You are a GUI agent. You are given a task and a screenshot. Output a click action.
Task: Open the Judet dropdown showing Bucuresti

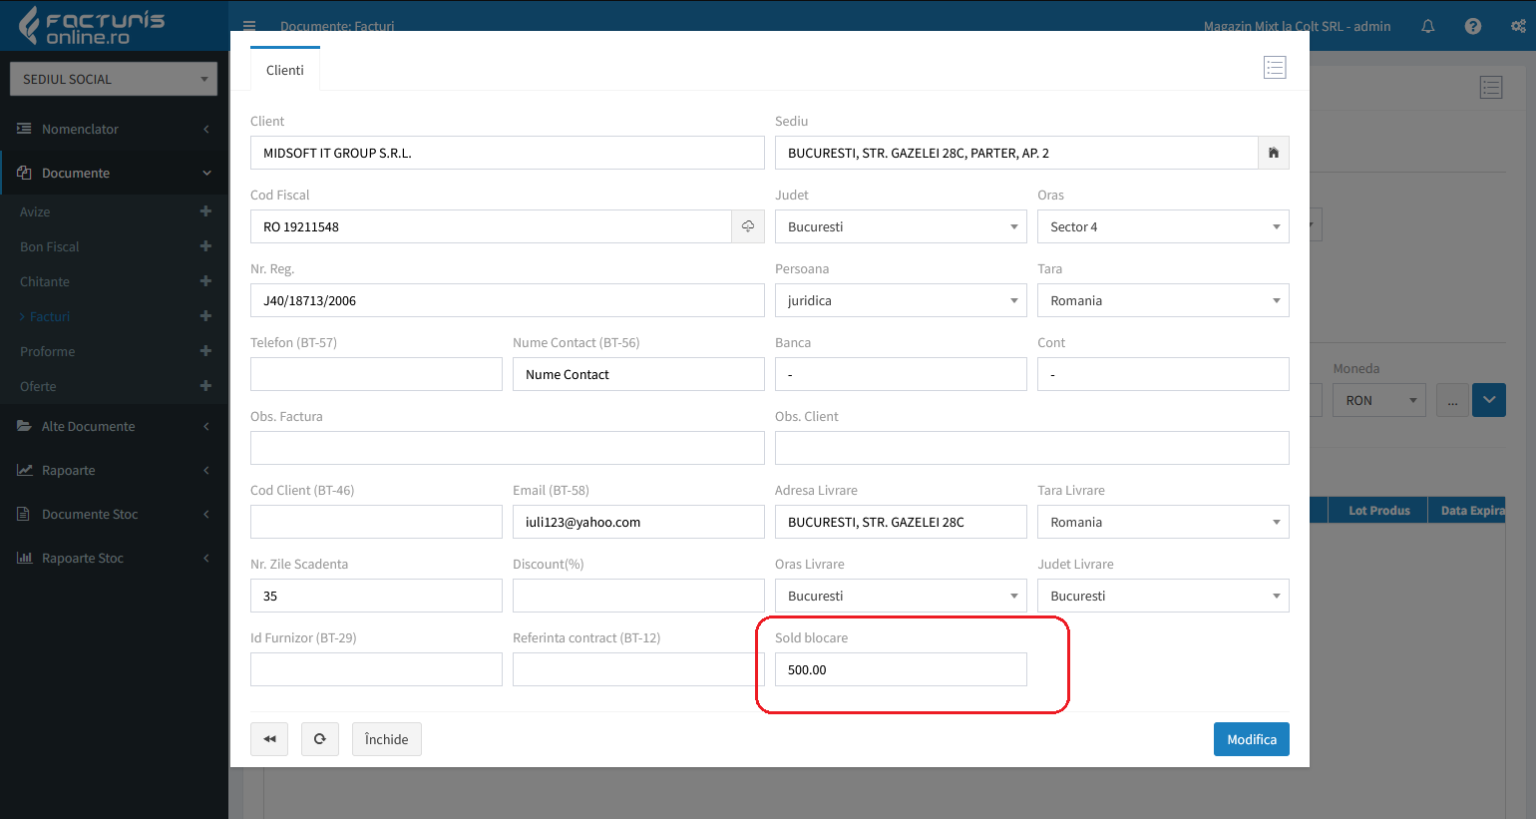coord(900,227)
